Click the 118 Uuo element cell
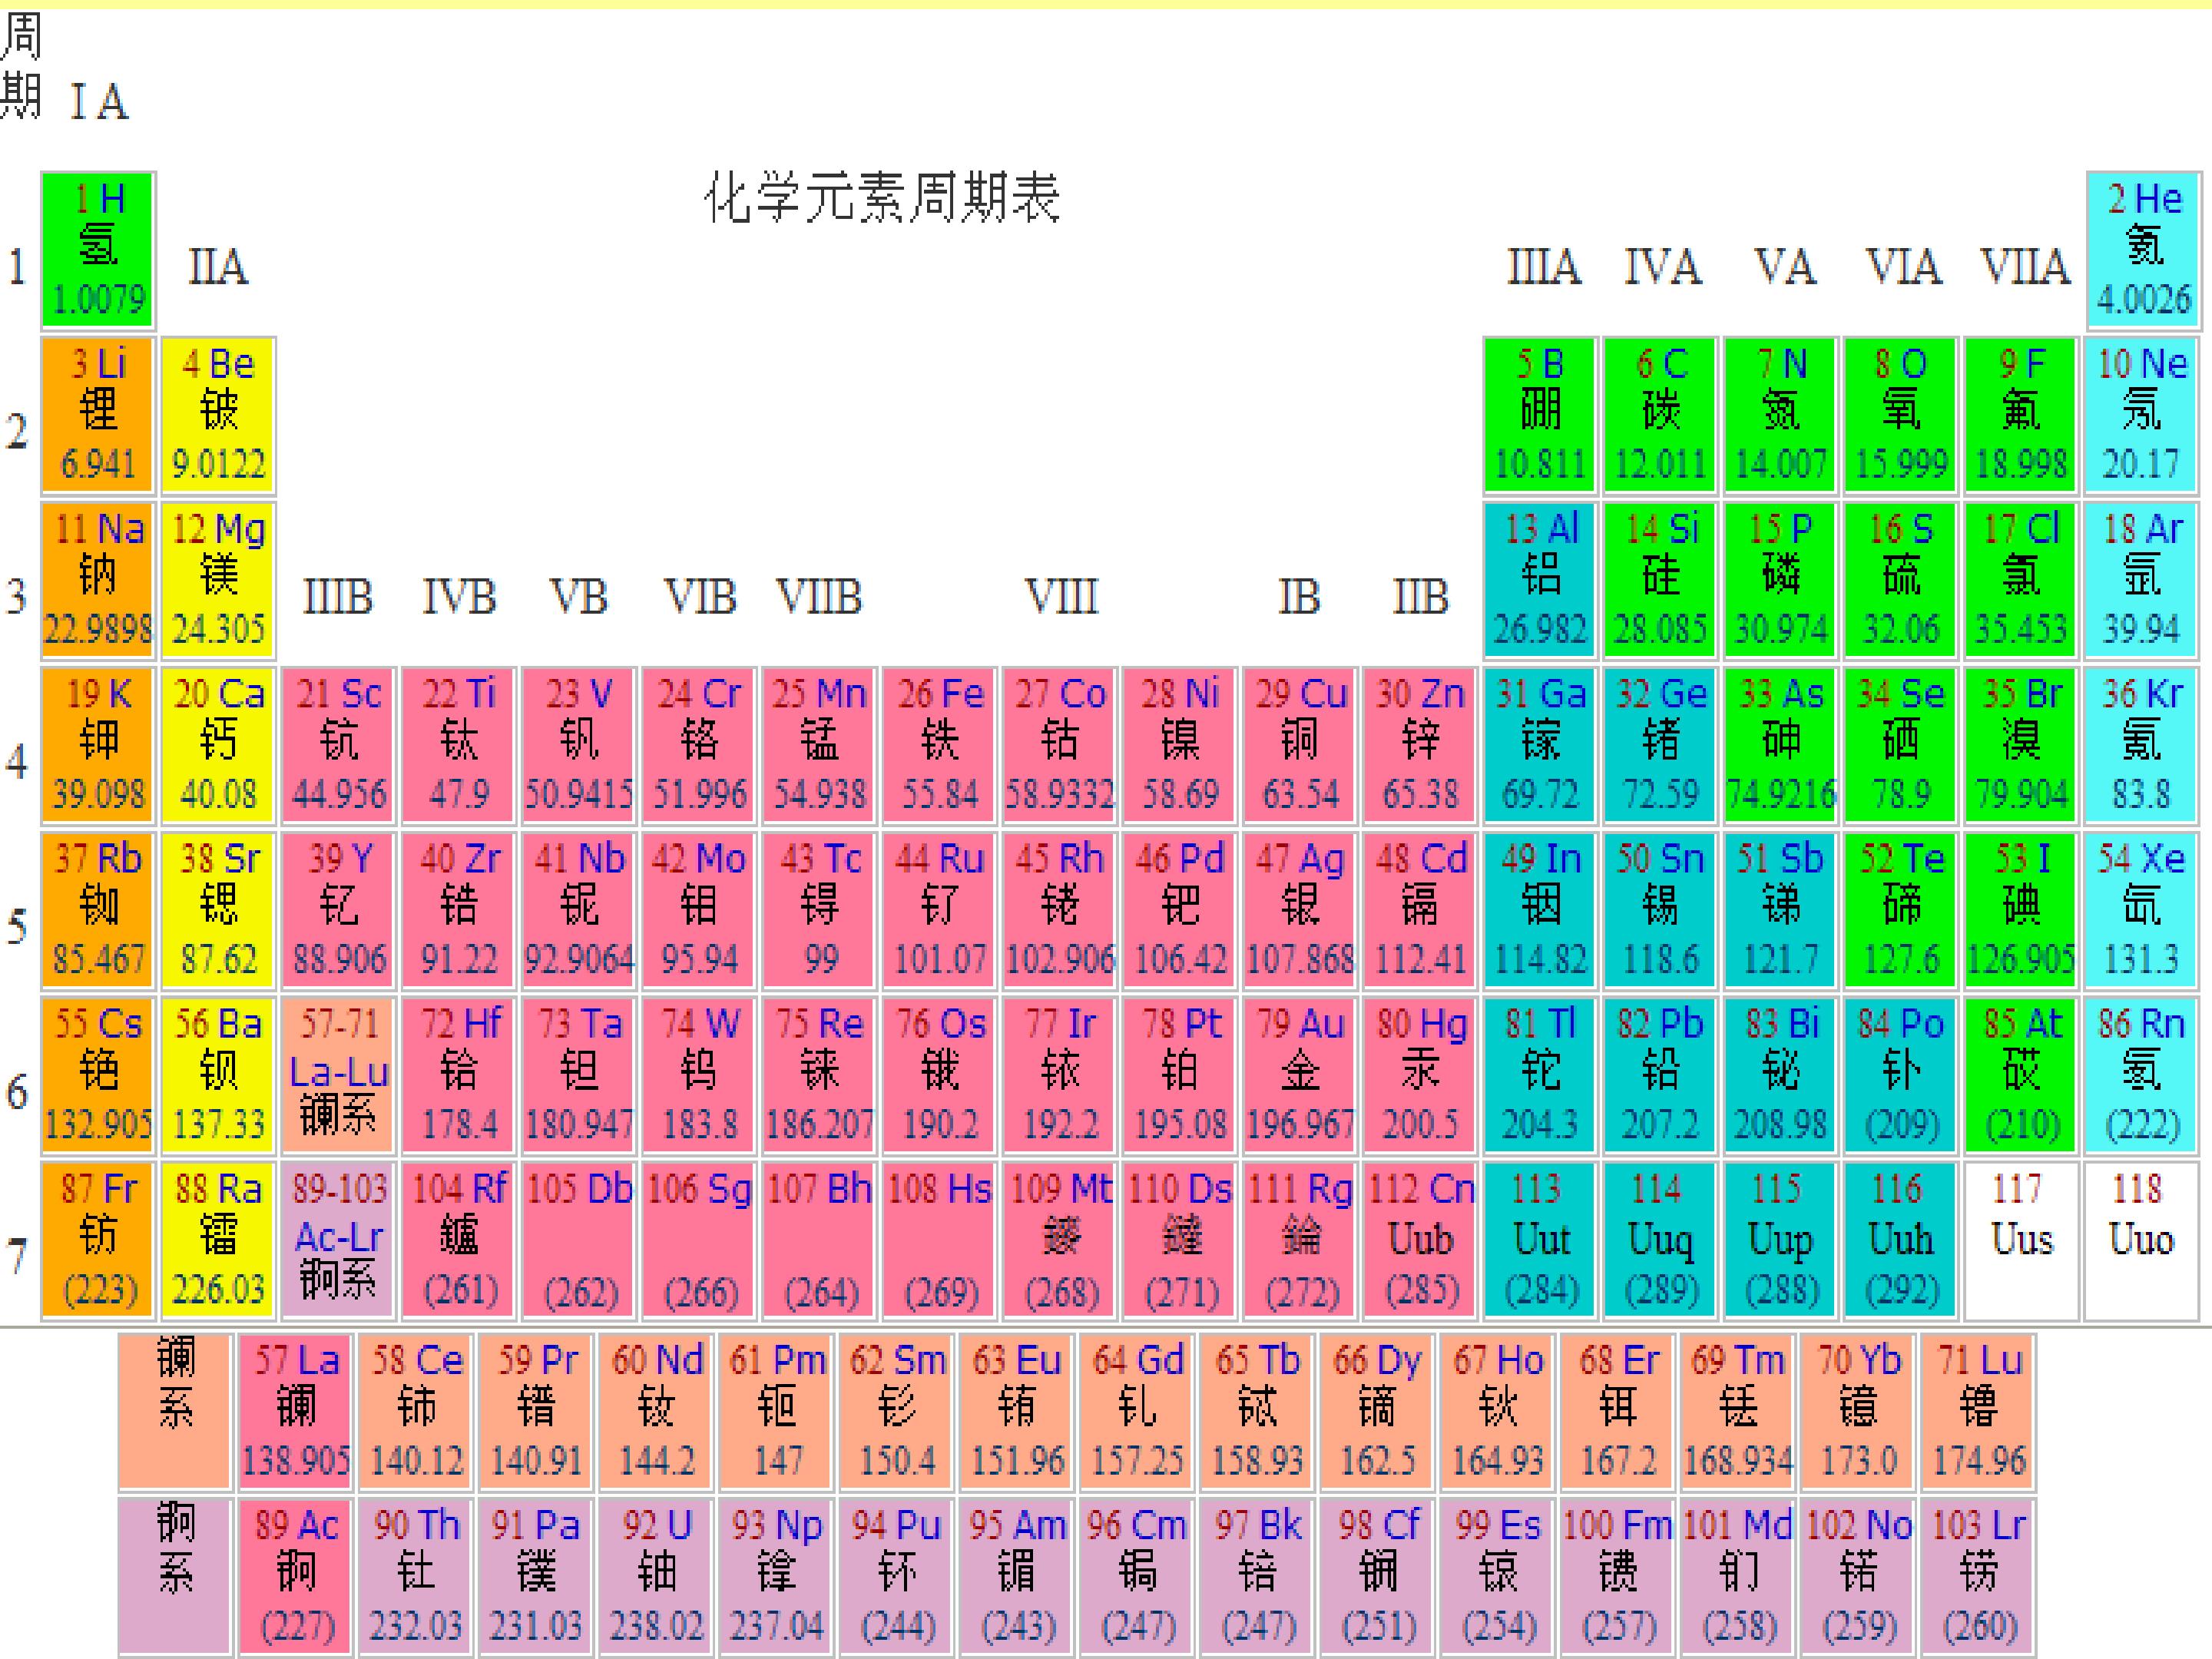 coord(2143,1240)
